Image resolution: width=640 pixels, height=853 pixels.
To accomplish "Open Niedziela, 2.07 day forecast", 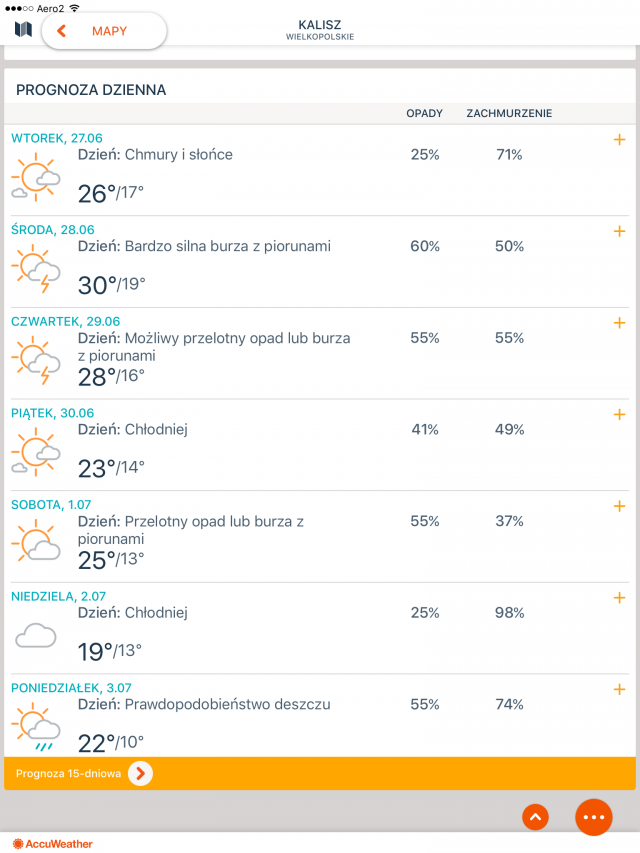I will tap(59, 596).
